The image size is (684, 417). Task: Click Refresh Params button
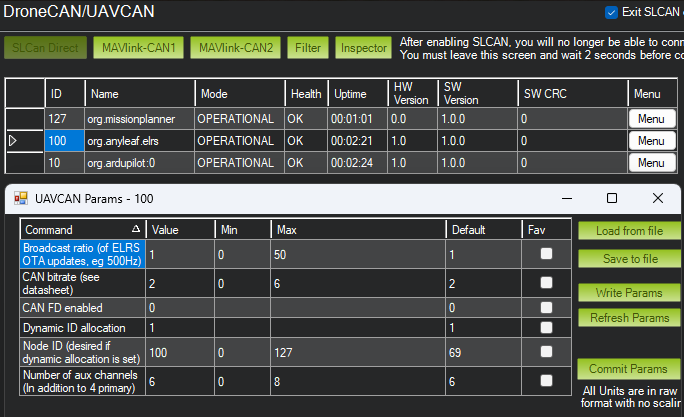click(629, 318)
